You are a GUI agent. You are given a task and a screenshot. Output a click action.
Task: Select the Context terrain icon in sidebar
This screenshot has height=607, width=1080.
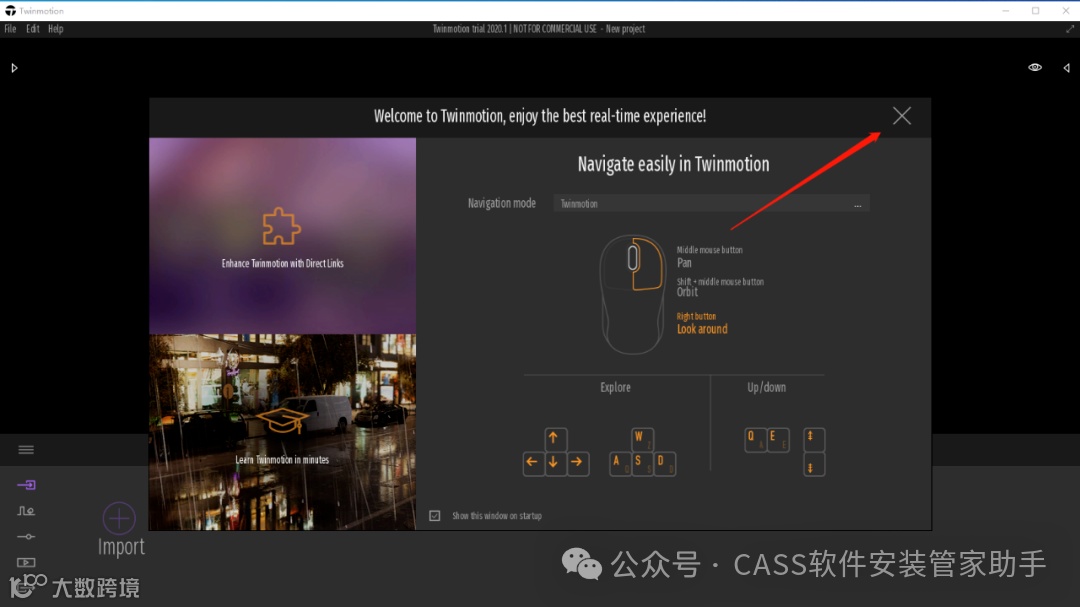coord(26,511)
